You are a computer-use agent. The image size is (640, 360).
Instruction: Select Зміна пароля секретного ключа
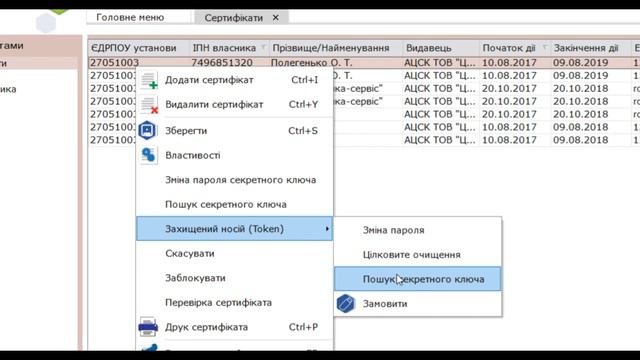(x=234, y=180)
